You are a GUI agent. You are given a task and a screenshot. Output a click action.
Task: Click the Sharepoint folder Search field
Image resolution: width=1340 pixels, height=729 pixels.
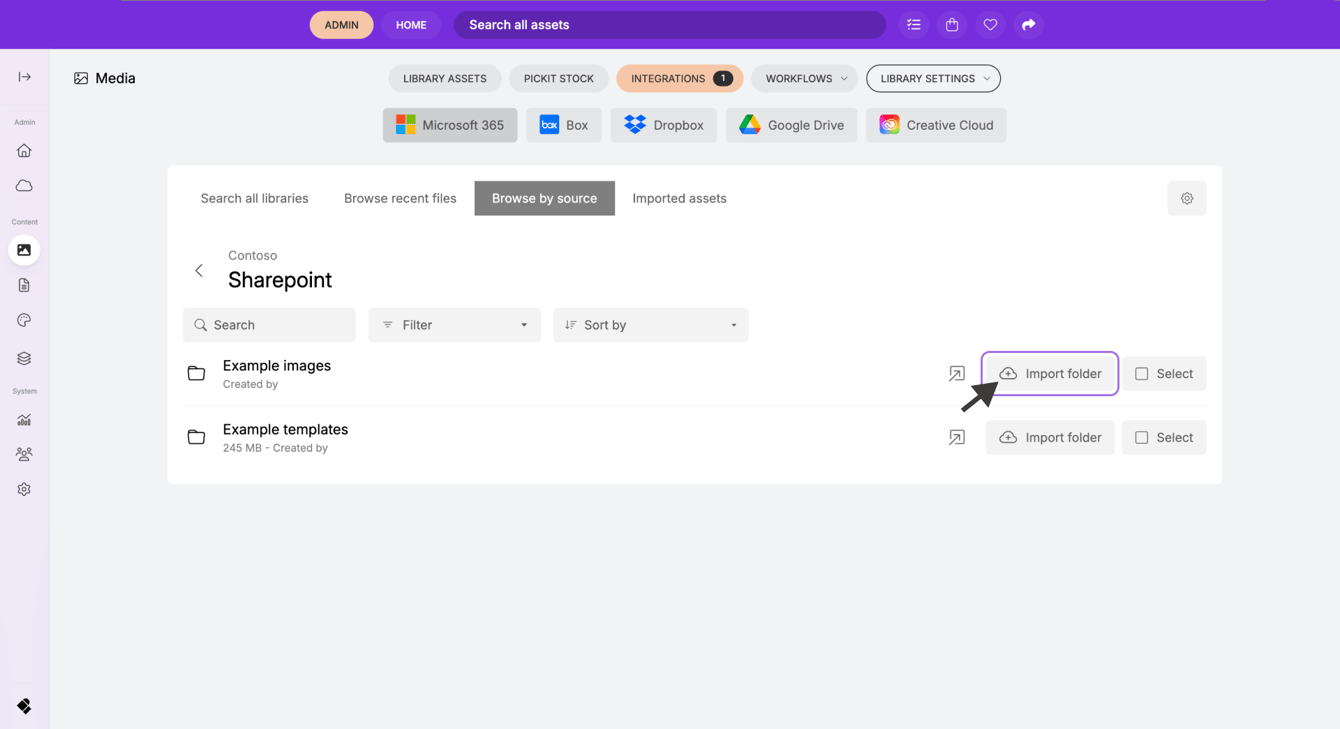click(x=269, y=325)
